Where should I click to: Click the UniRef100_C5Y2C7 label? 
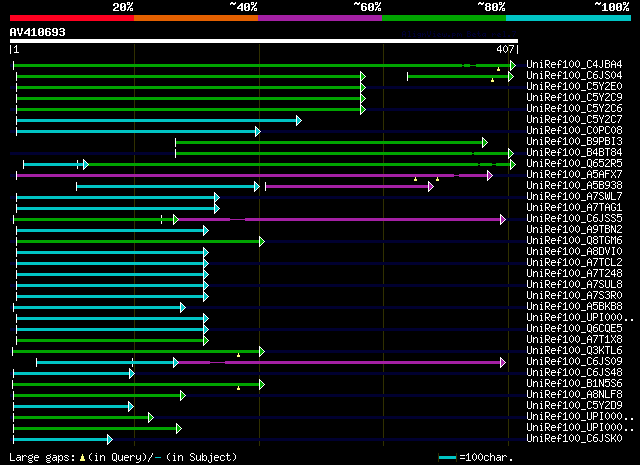[574, 120]
